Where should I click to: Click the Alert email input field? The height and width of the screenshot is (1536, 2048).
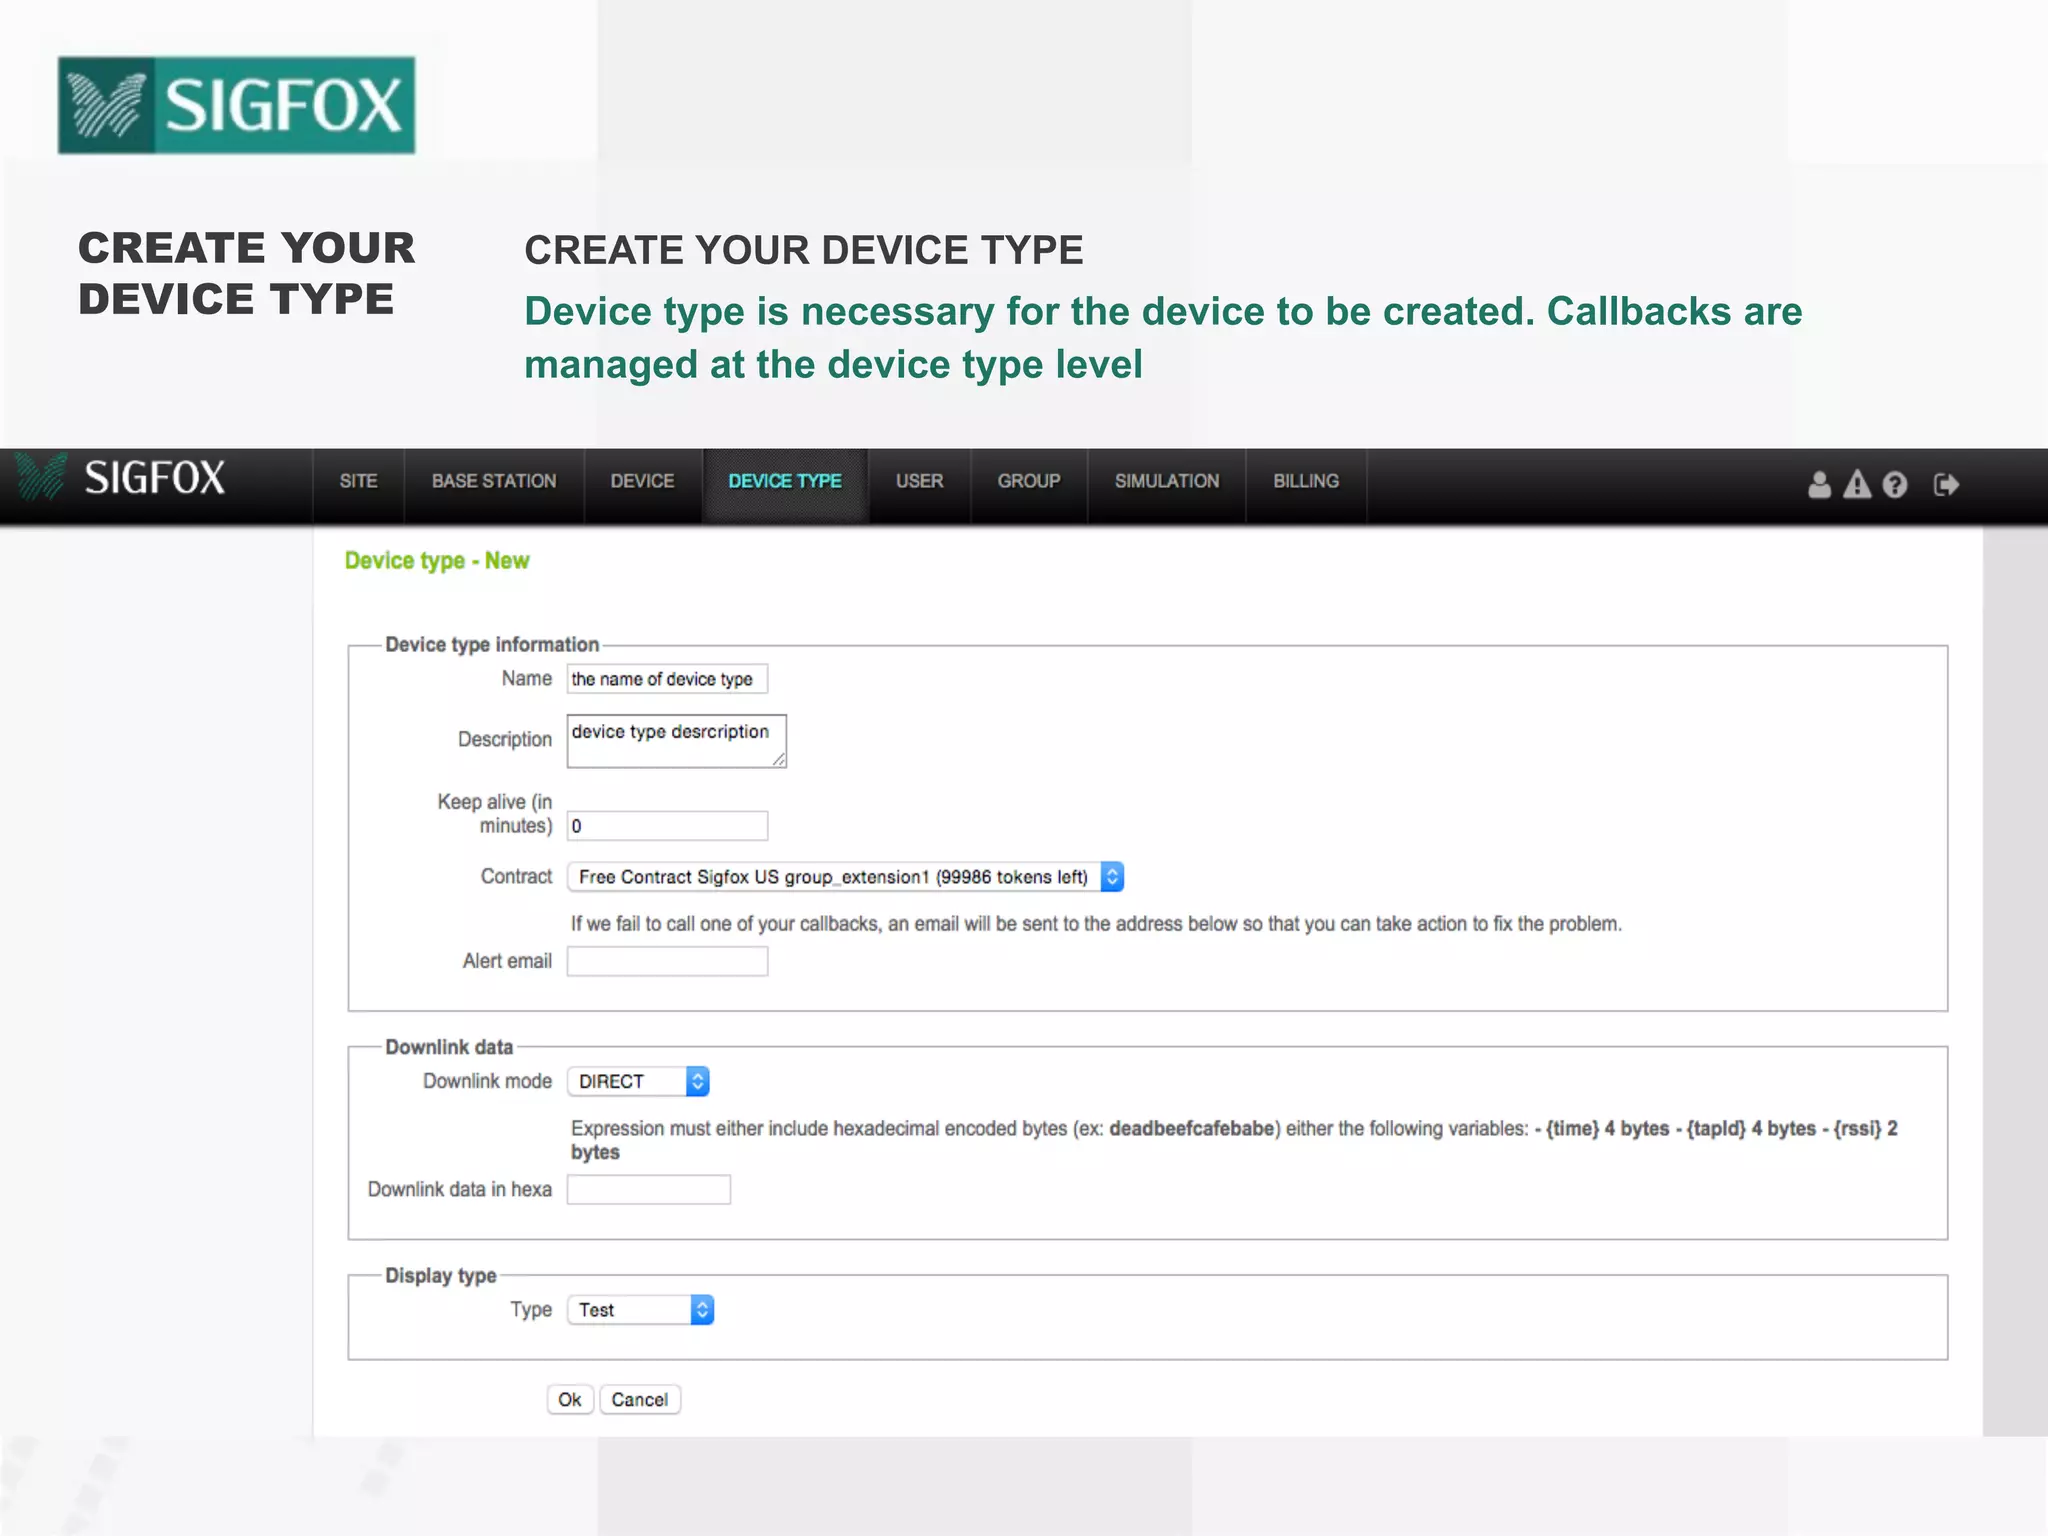(x=667, y=961)
